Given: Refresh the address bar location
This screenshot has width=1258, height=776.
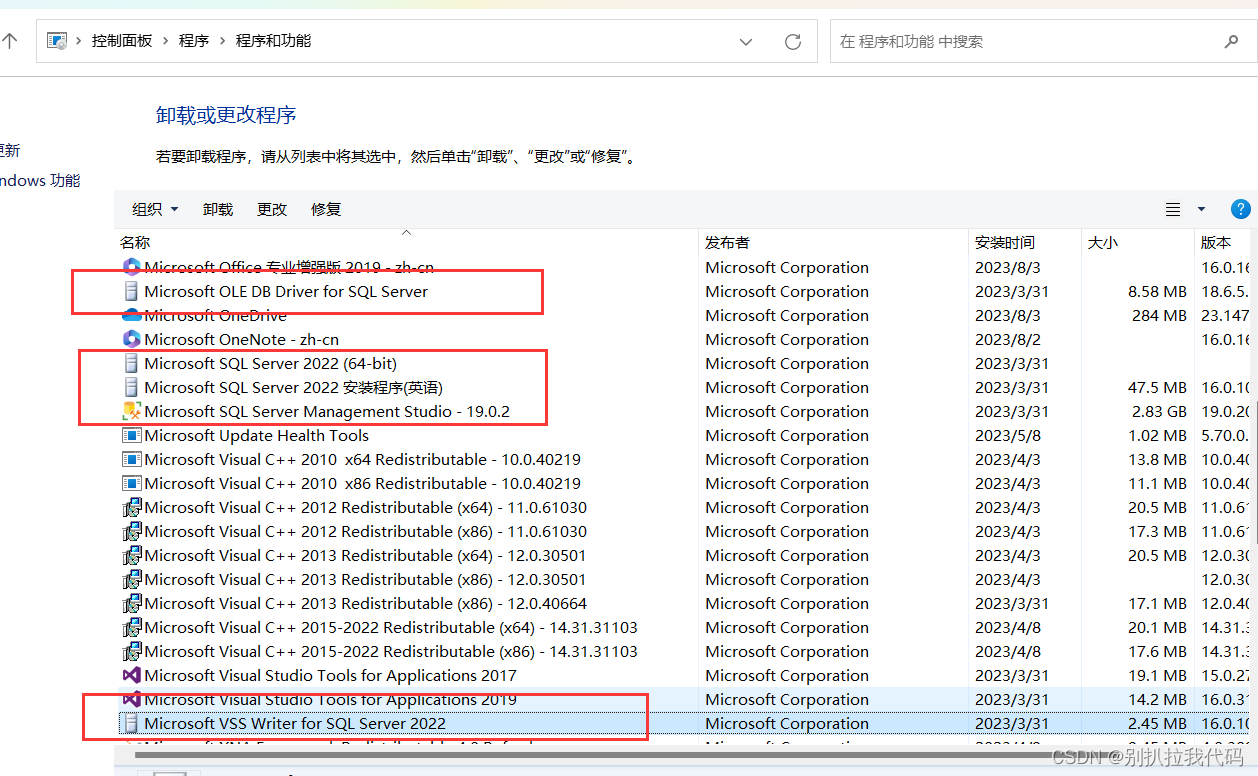Looking at the screenshot, I should tap(793, 41).
